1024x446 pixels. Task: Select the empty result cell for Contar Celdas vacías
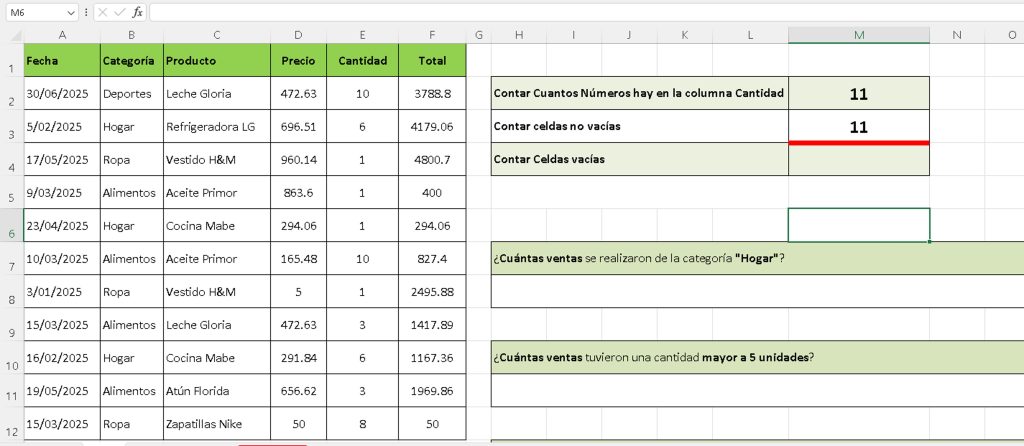tap(858, 160)
